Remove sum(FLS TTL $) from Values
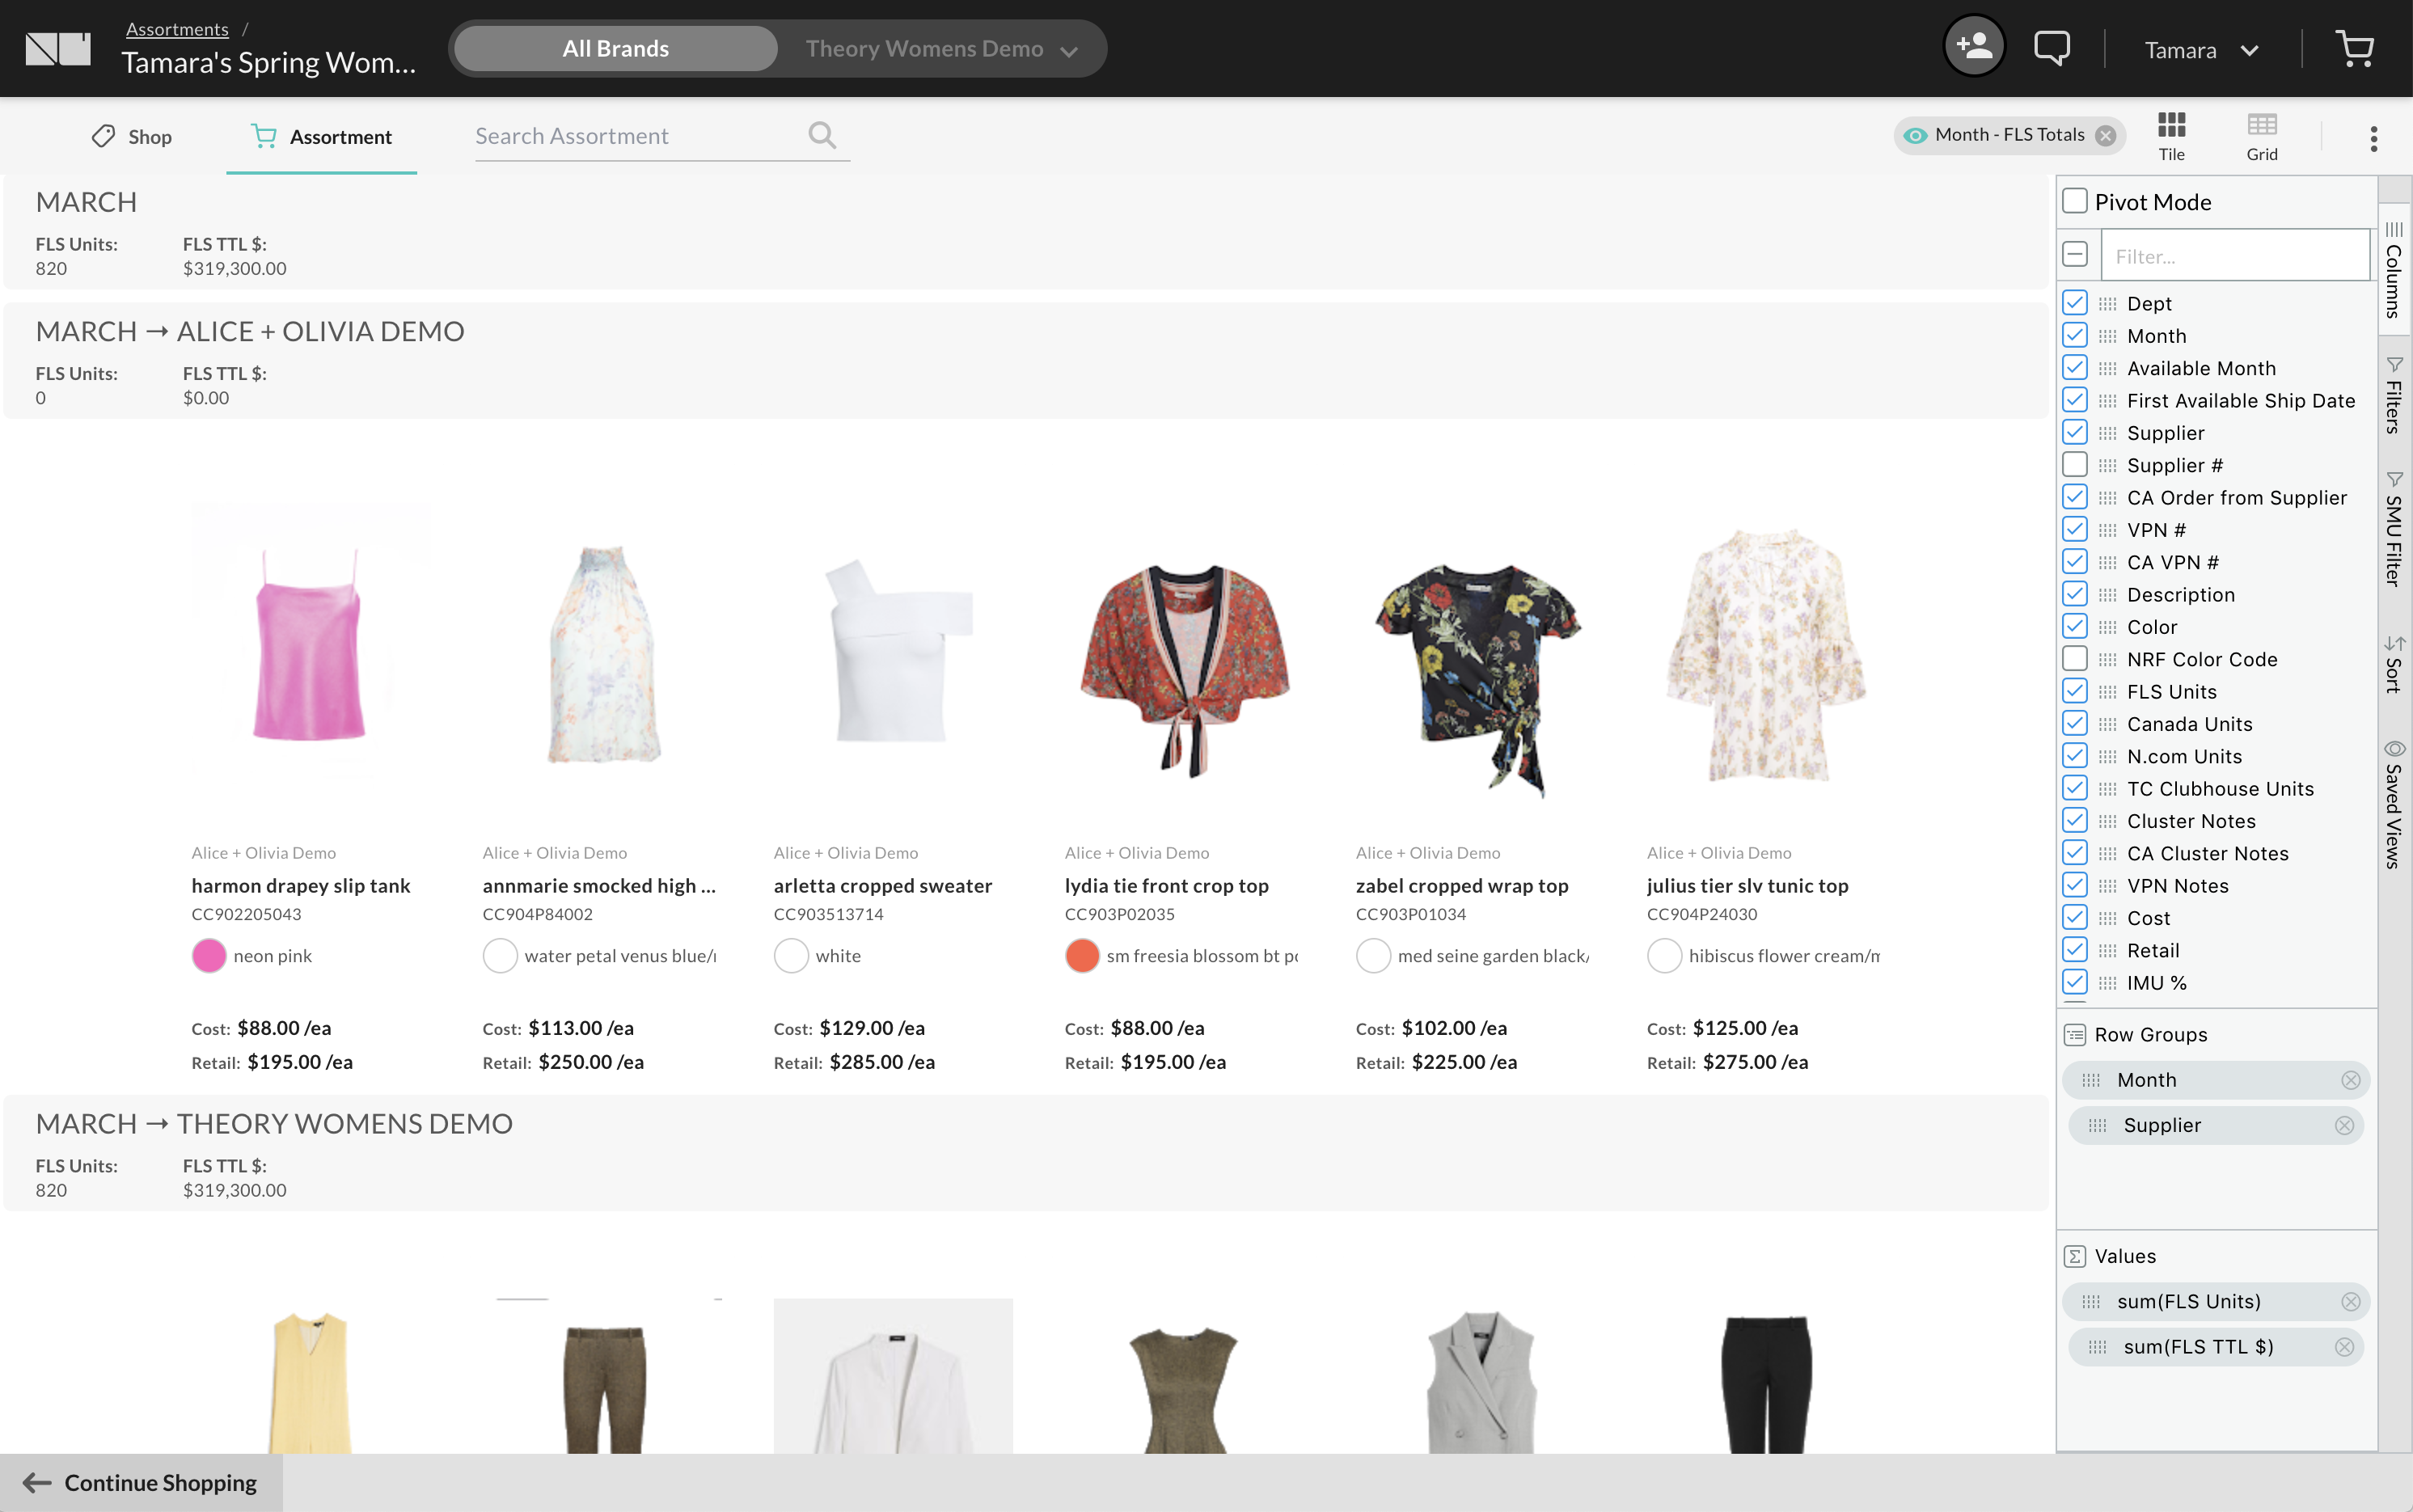2413x1512 pixels. 2344,1347
